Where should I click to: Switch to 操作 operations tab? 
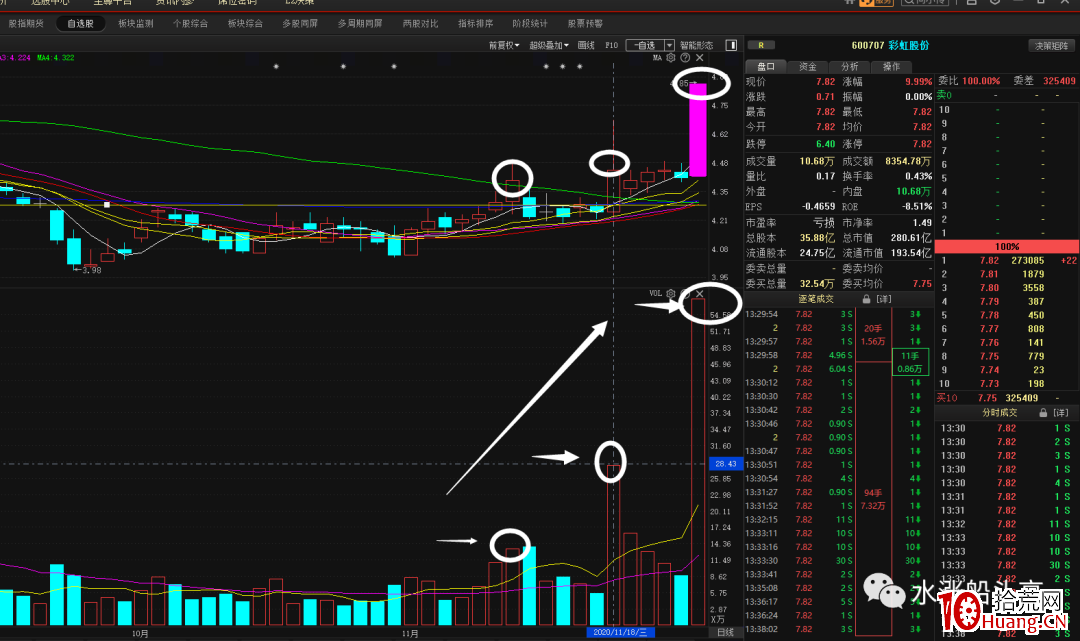pos(891,67)
